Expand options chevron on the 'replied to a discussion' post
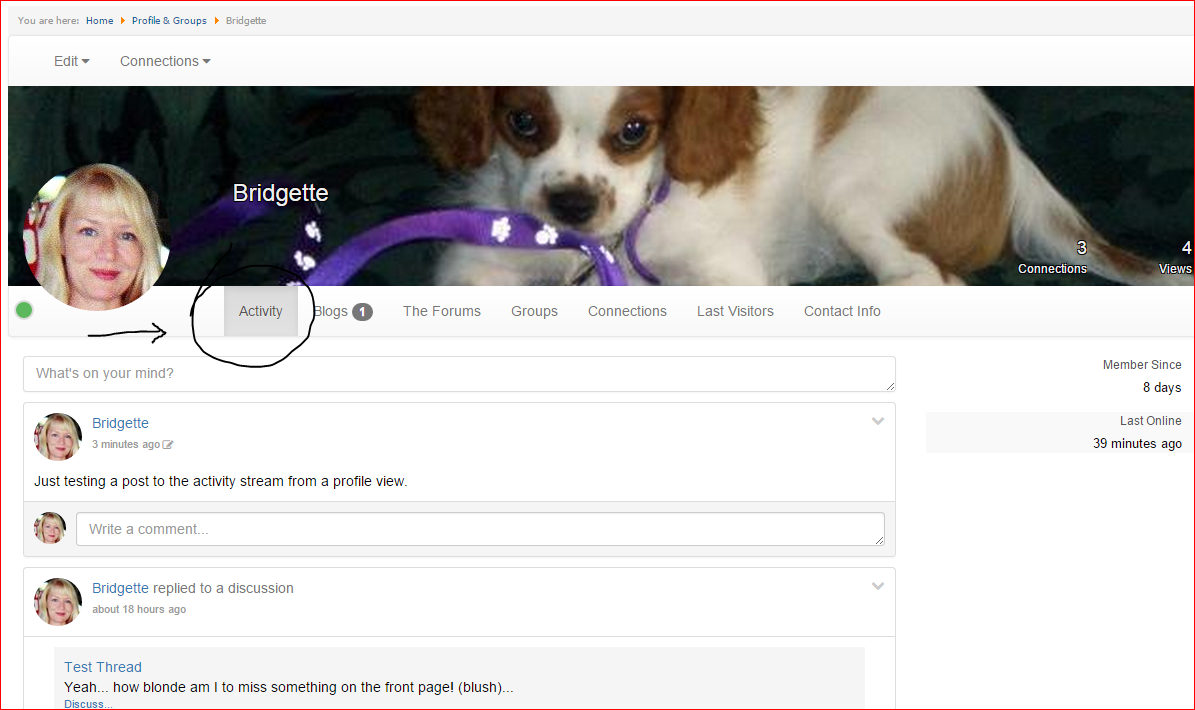 coord(878,587)
